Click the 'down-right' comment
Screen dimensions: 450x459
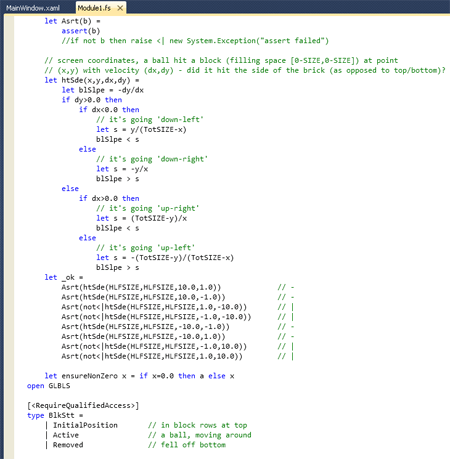pyautogui.click(x=152, y=159)
